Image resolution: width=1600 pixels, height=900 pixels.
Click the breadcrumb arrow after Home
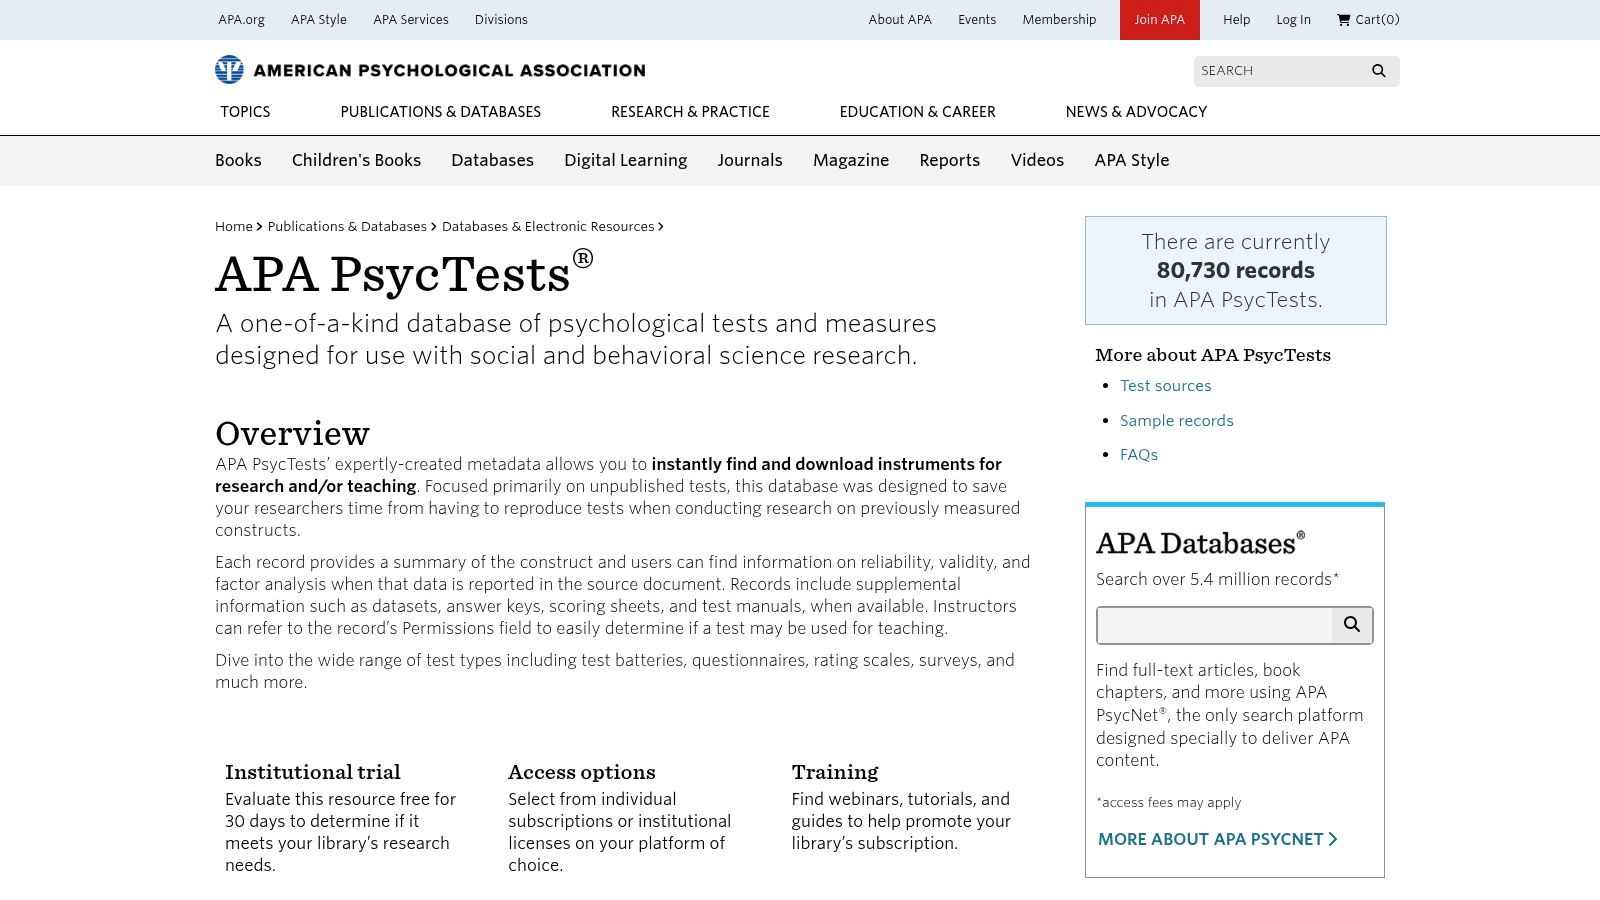coord(259,226)
